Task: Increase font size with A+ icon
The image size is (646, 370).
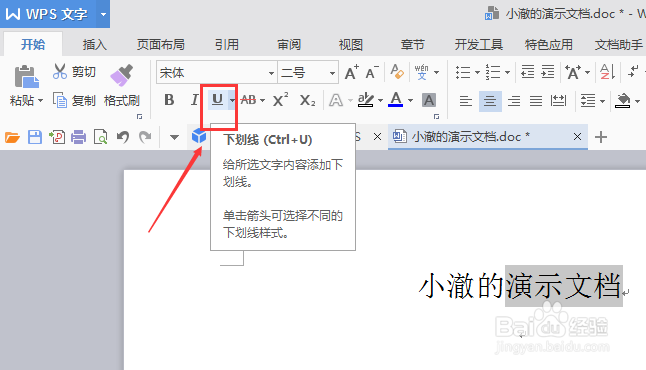Action: click(x=351, y=72)
